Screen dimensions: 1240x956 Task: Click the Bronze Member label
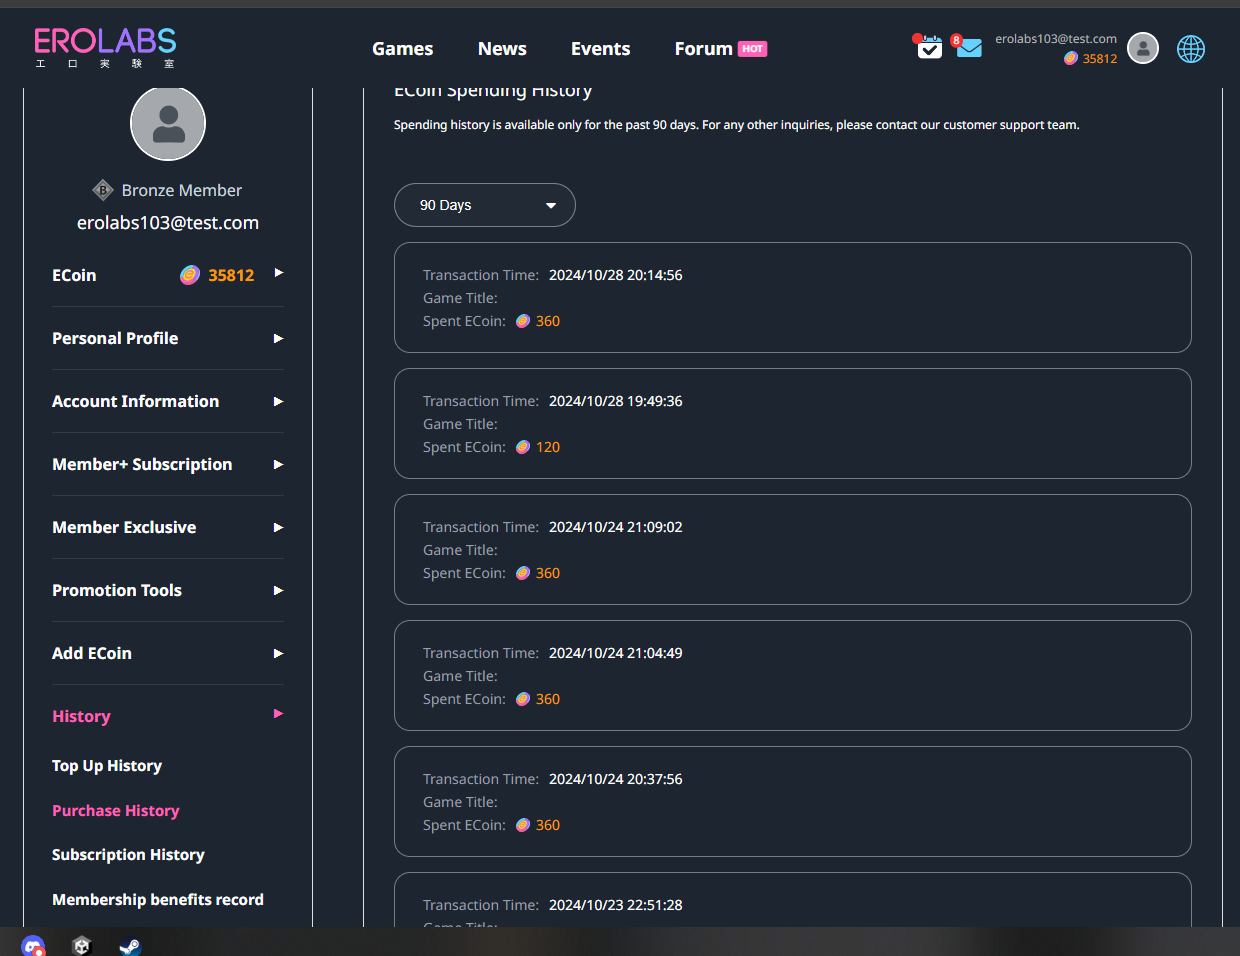point(182,190)
